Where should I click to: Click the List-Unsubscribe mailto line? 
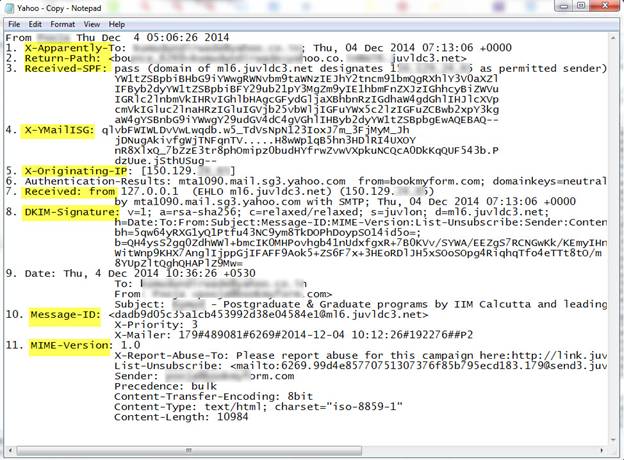(x=360, y=366)
